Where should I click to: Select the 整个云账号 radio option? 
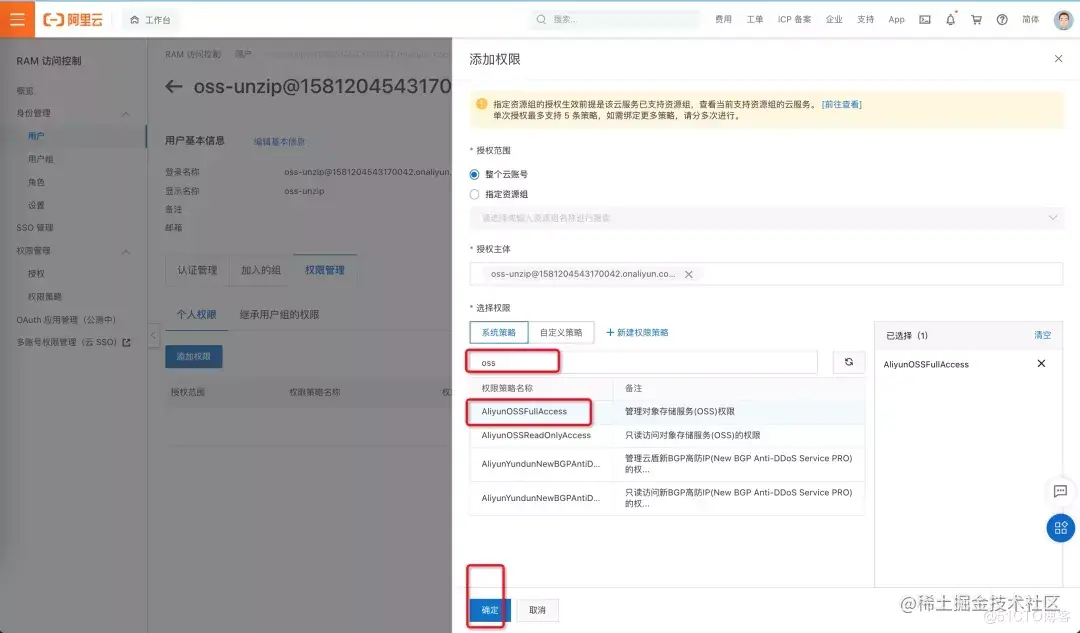click(x=474, y=174)
